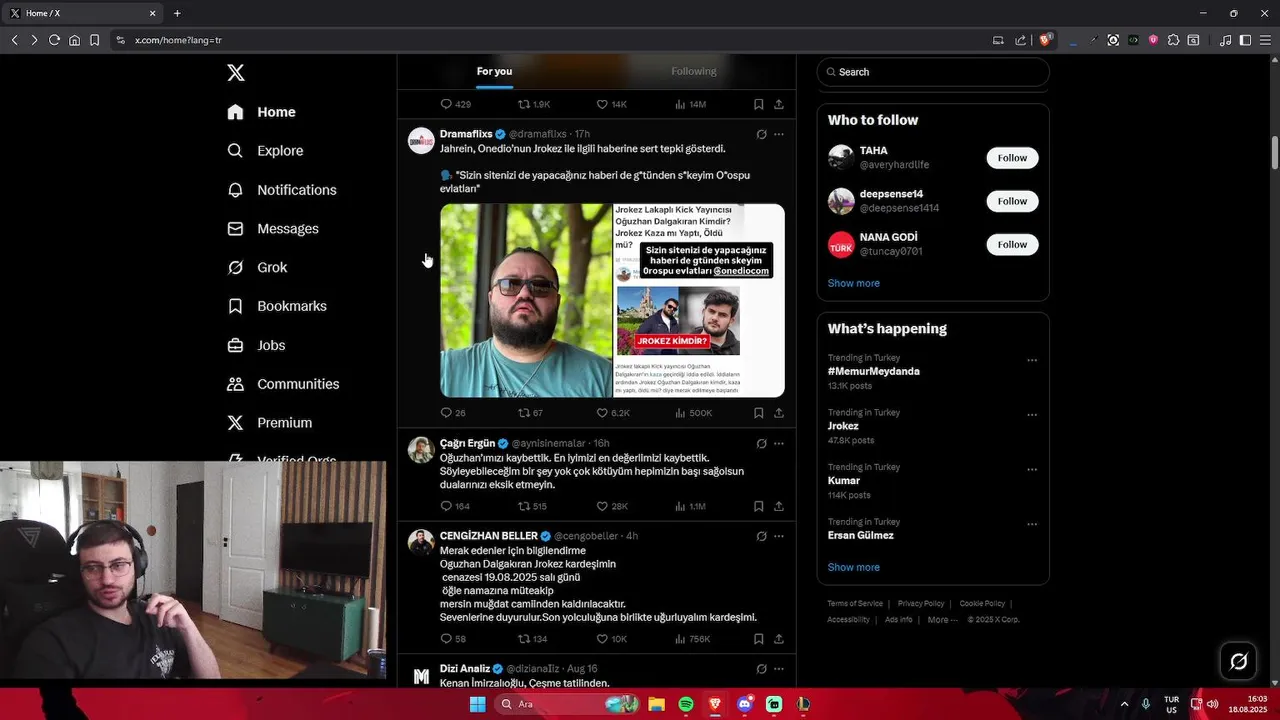Open the browser extensions puzzle icon
1280x720 pixels.
coord(1173,40)
